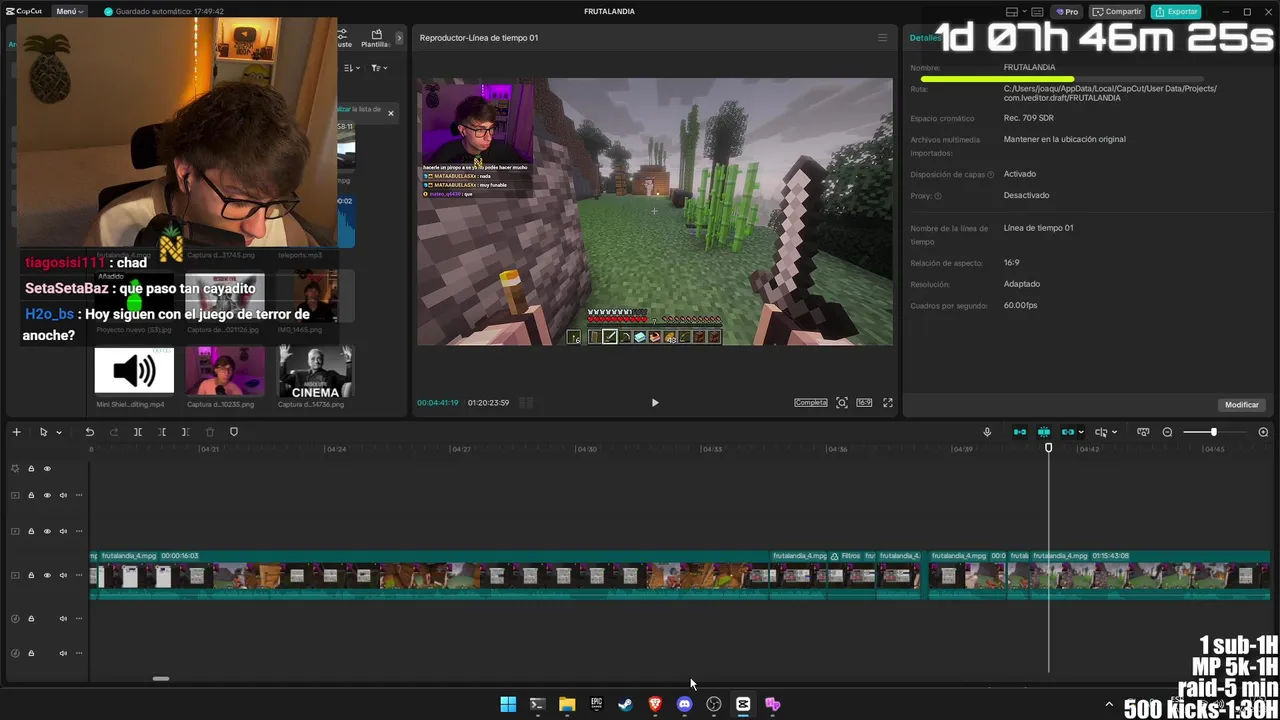Click the playhead marker on the ruler
Image resolution: width=1280 pixels, height=720 pixels.
pos(1049,448)
